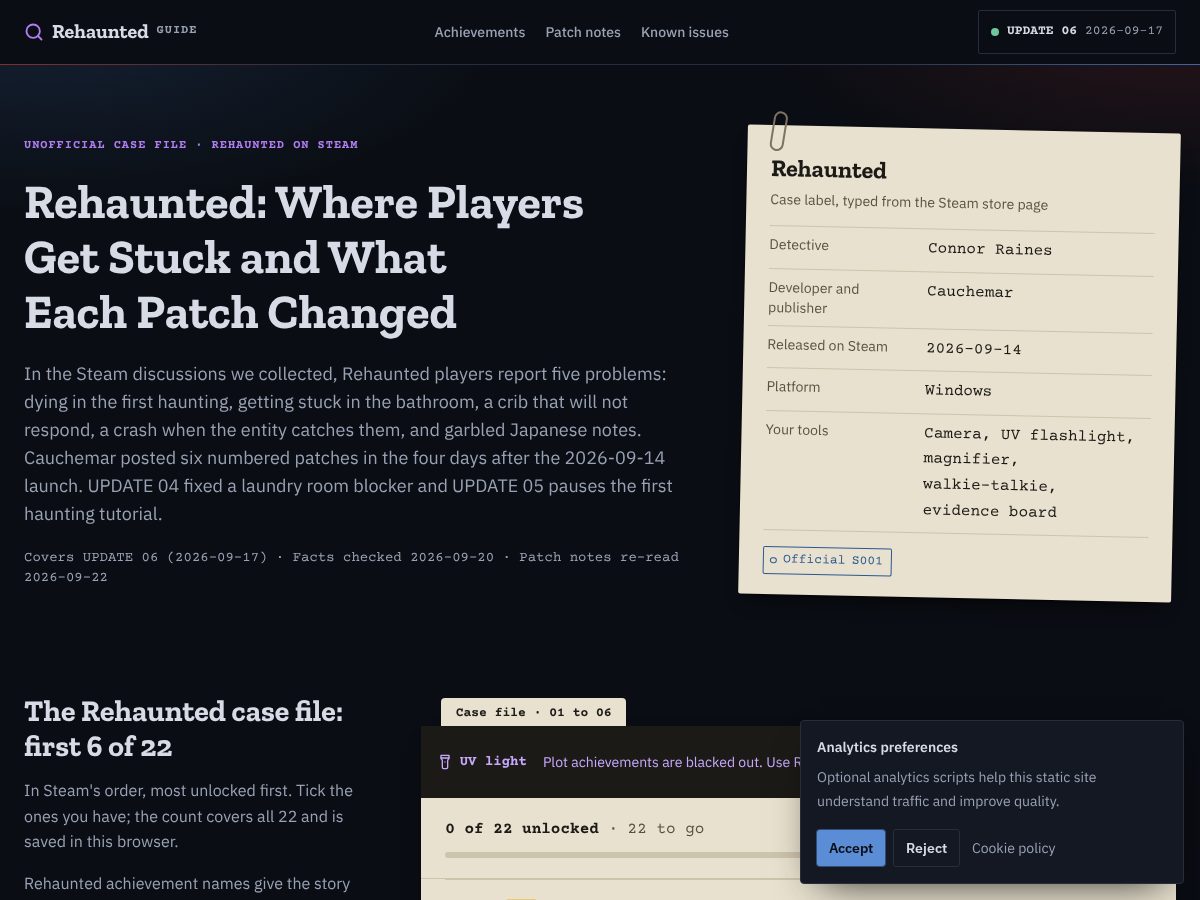Image resolution: width=1200 pixels, height=900 pixels.
Task: Click the UPDATE 06 status badge
Action: click(x=1077, y=31)
